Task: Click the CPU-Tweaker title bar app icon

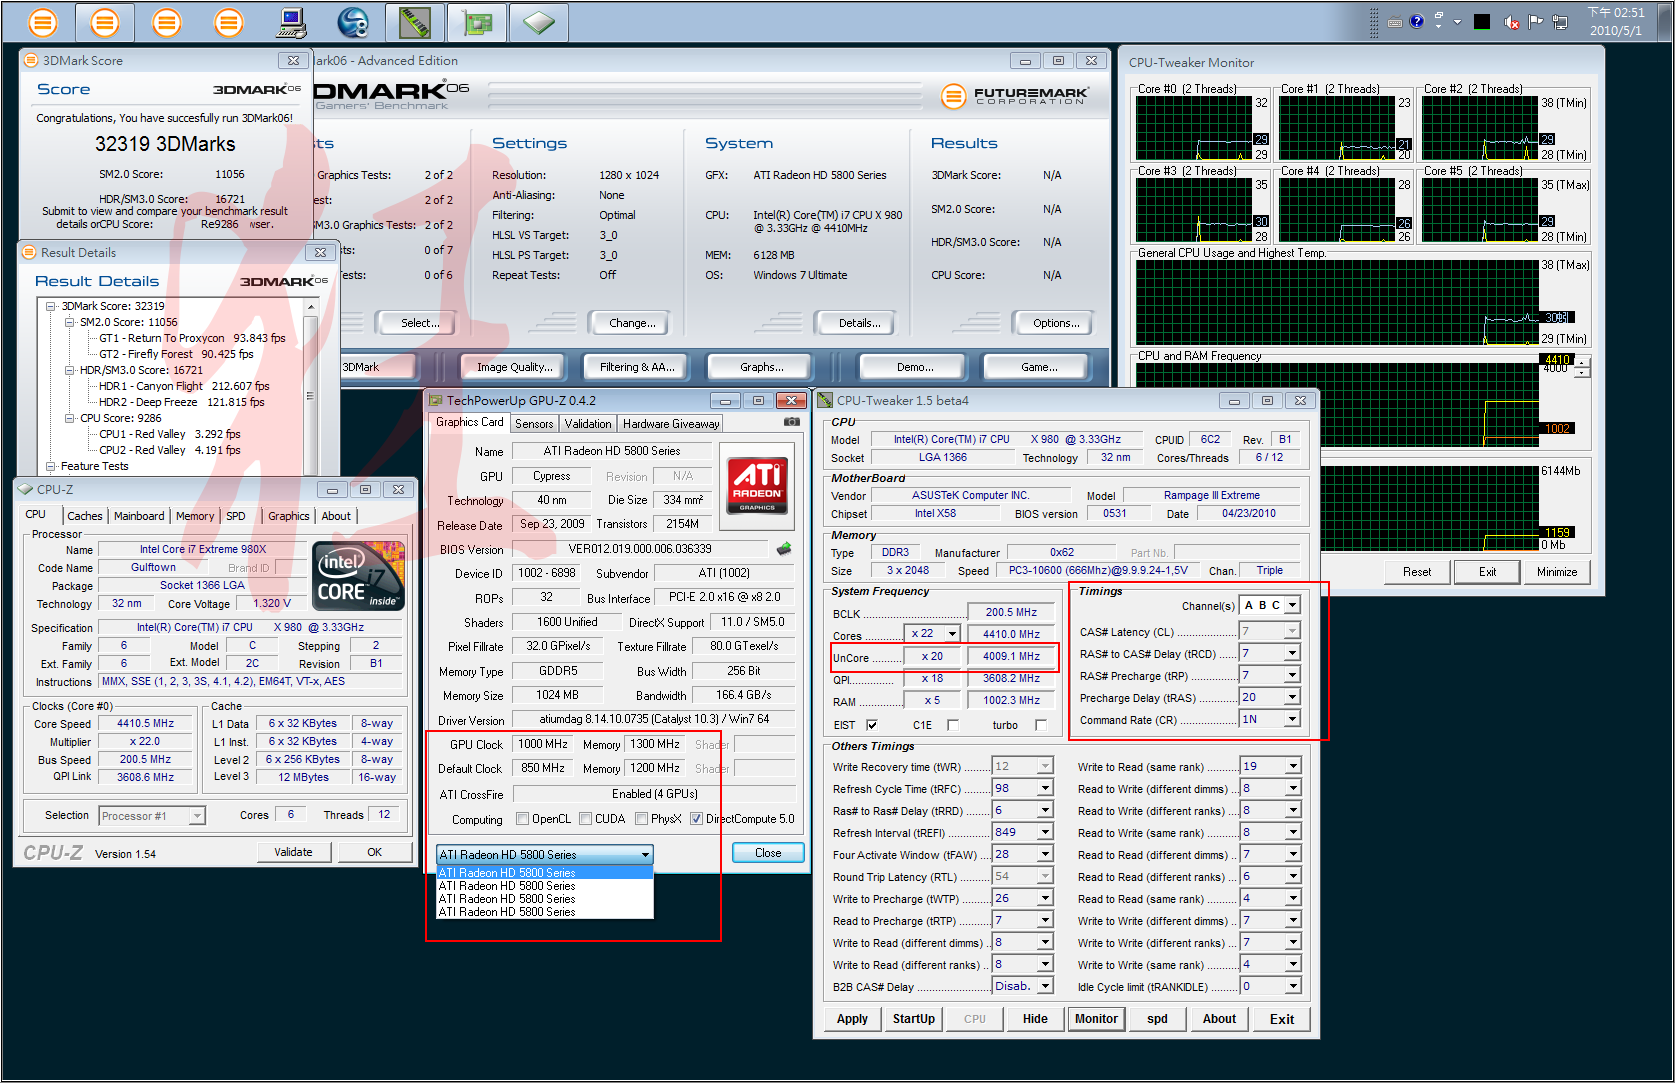Action: [825, 400]
